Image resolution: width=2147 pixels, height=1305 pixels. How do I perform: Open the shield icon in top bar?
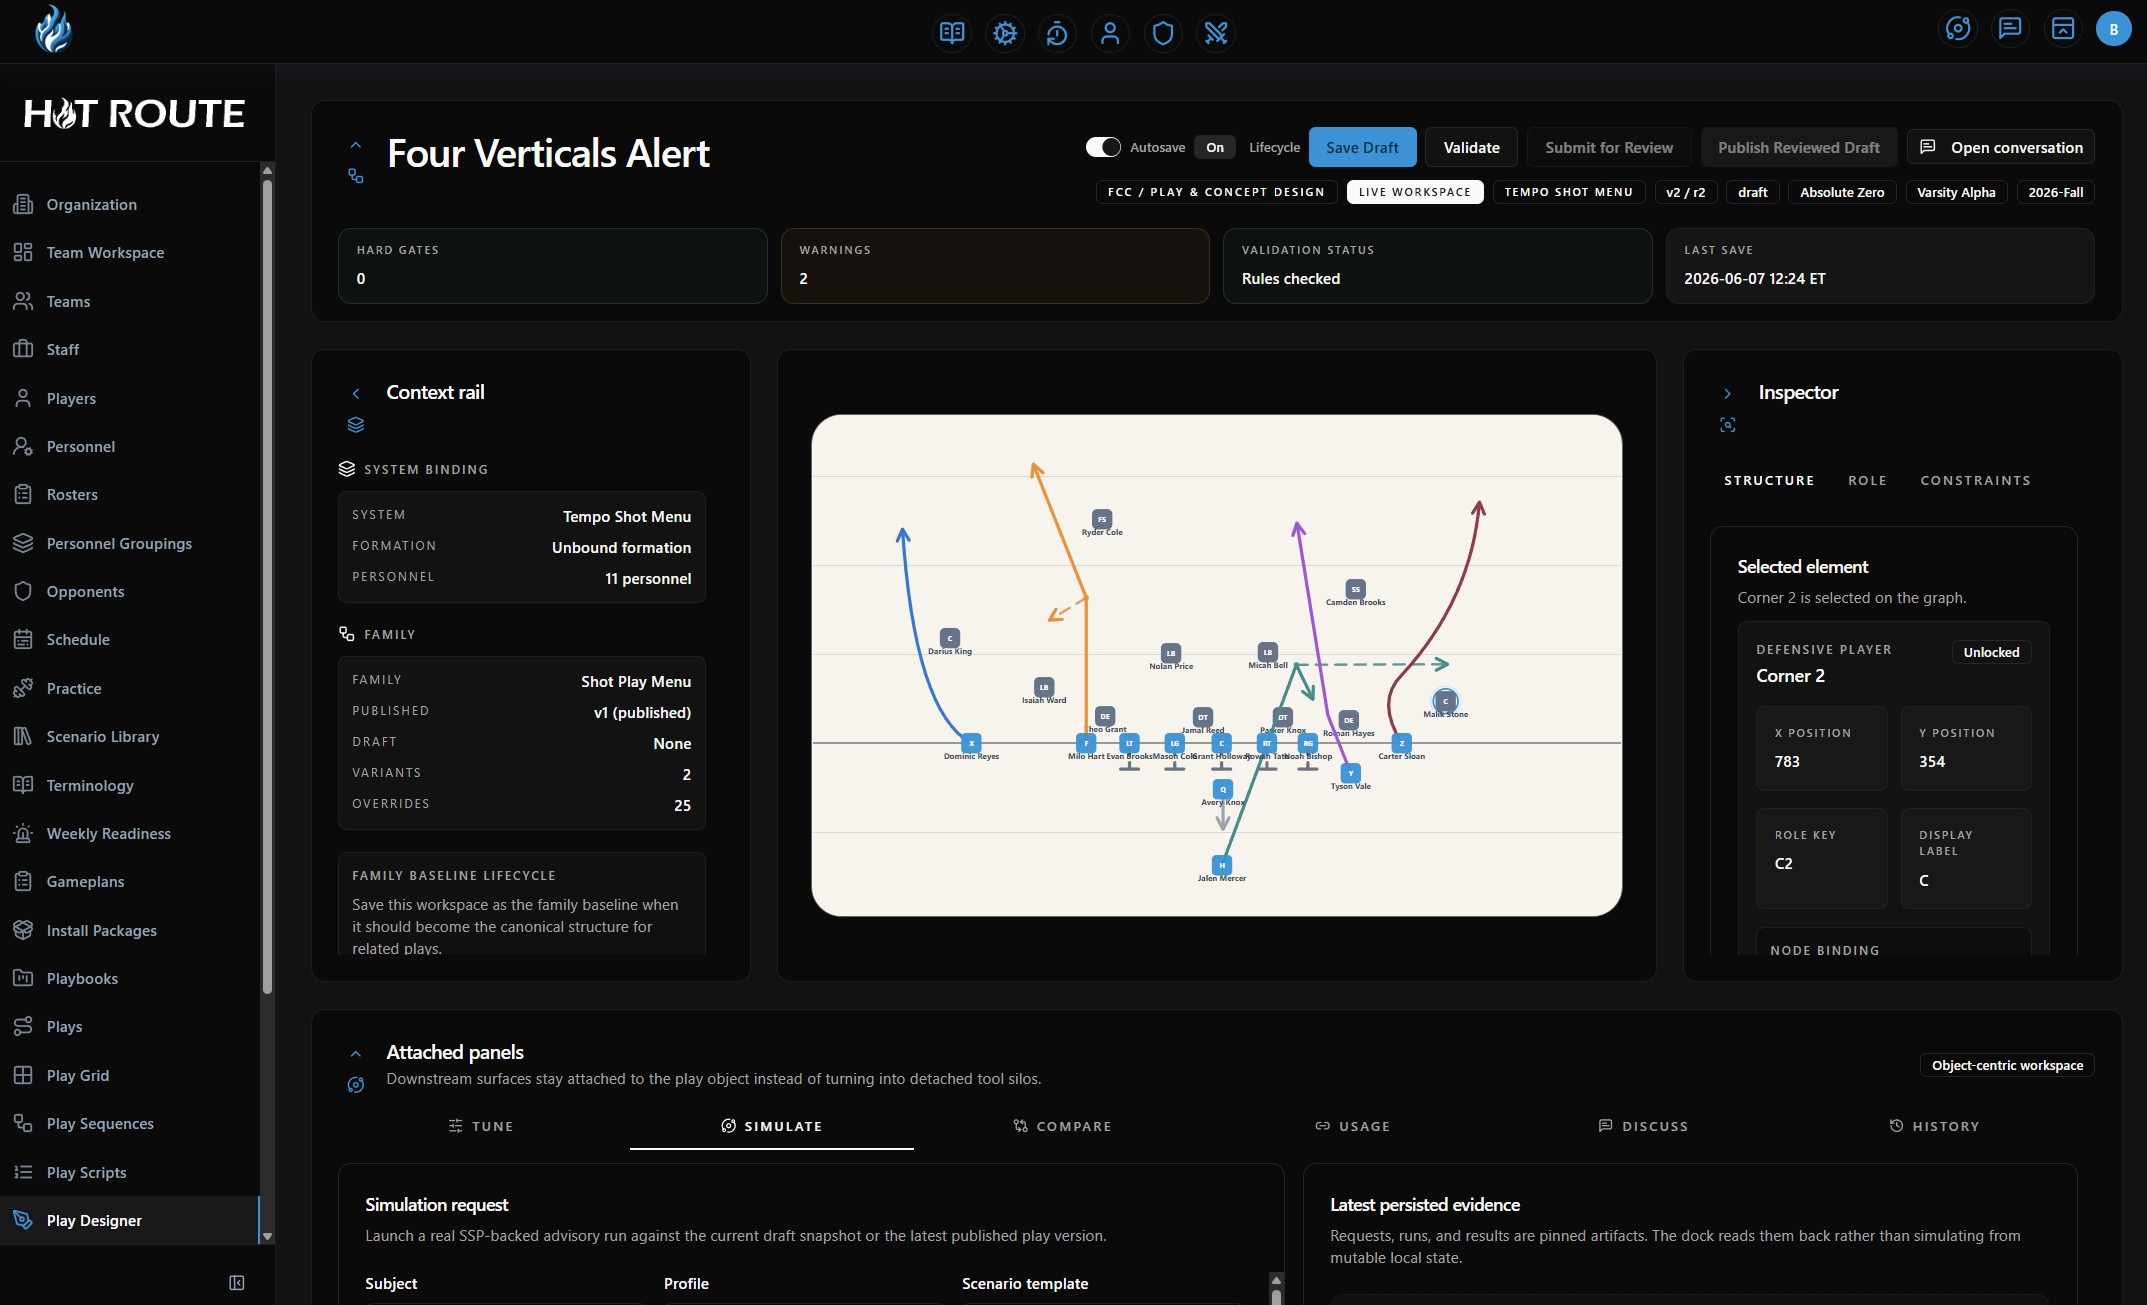1163,33
